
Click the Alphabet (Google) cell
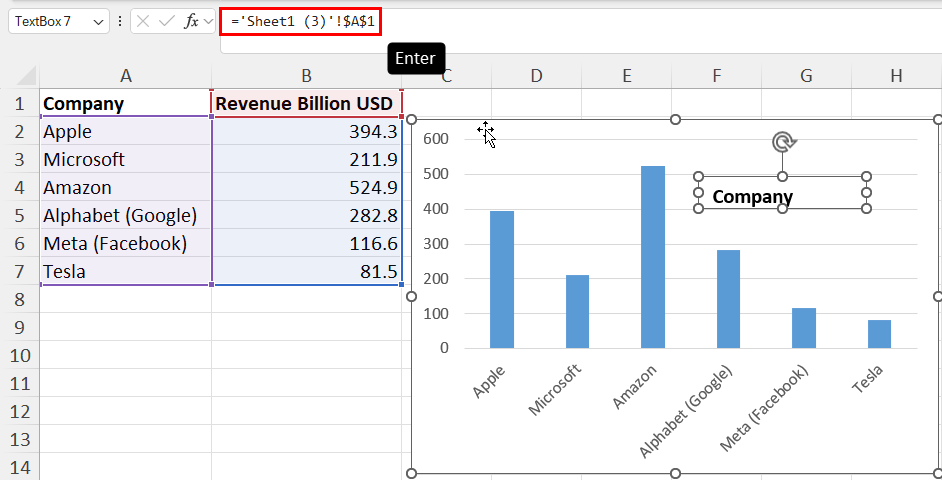click(126, 215)
